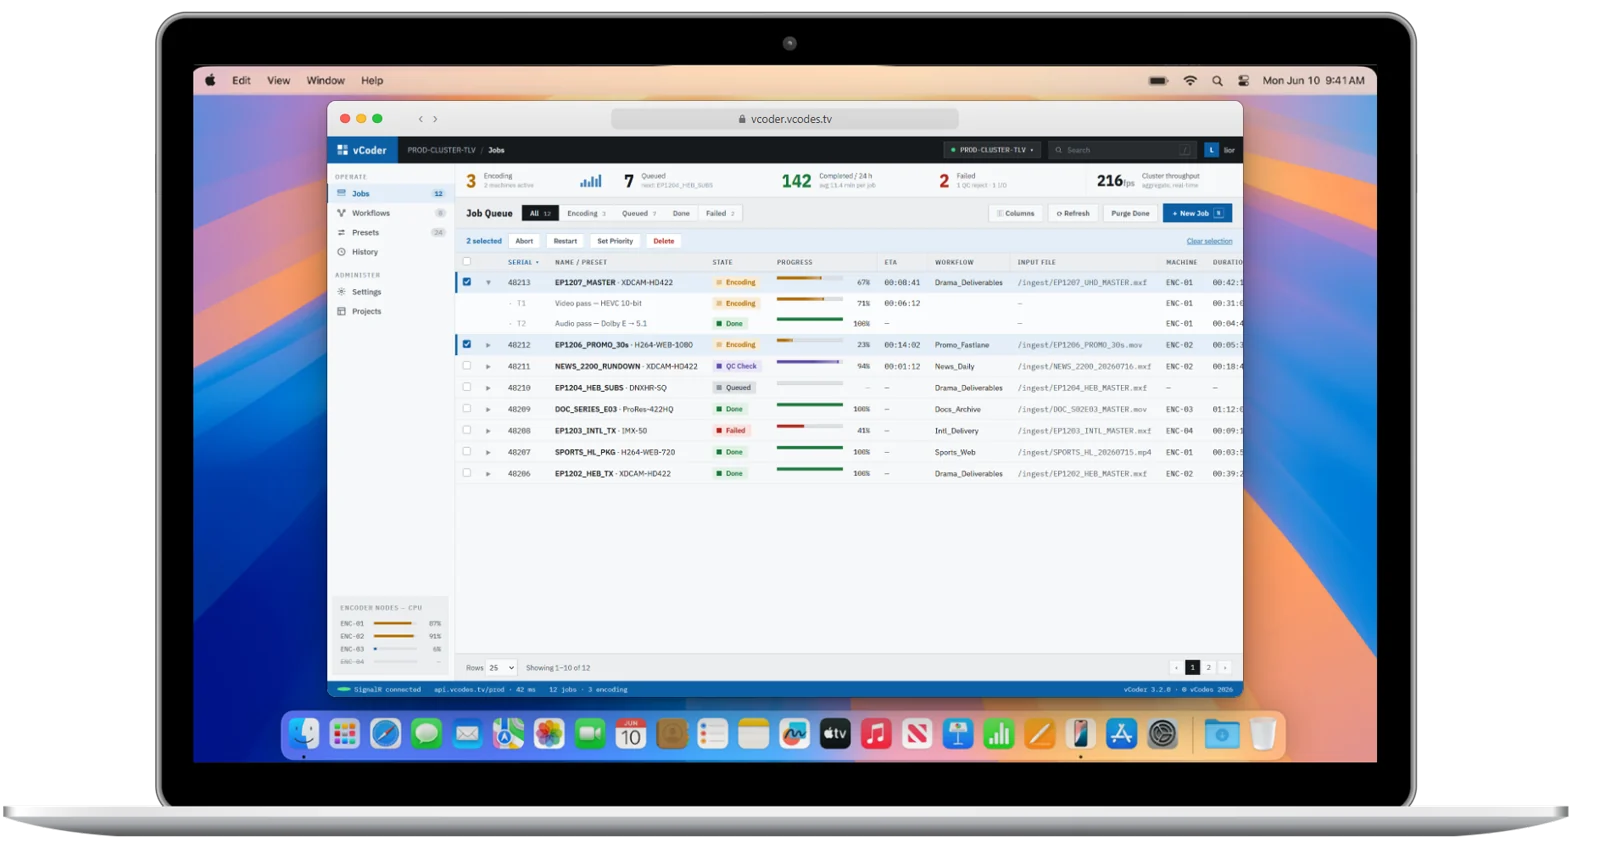Uncheck job 48212 EP1206_PROMO_30s checkbox
1600x848 pixels.
467,344
